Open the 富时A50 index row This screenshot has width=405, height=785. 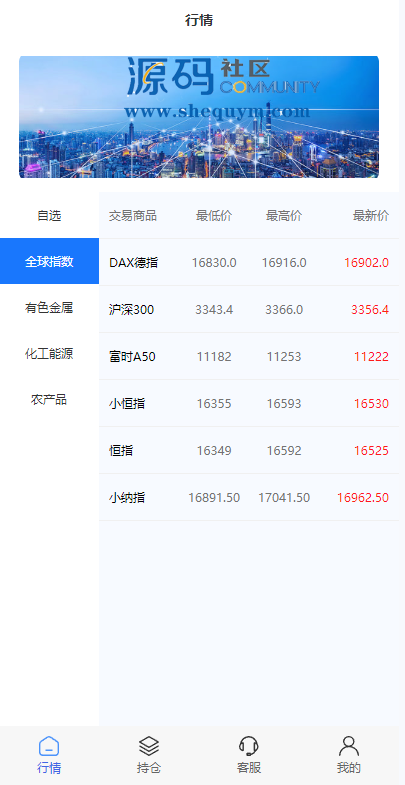249,356
